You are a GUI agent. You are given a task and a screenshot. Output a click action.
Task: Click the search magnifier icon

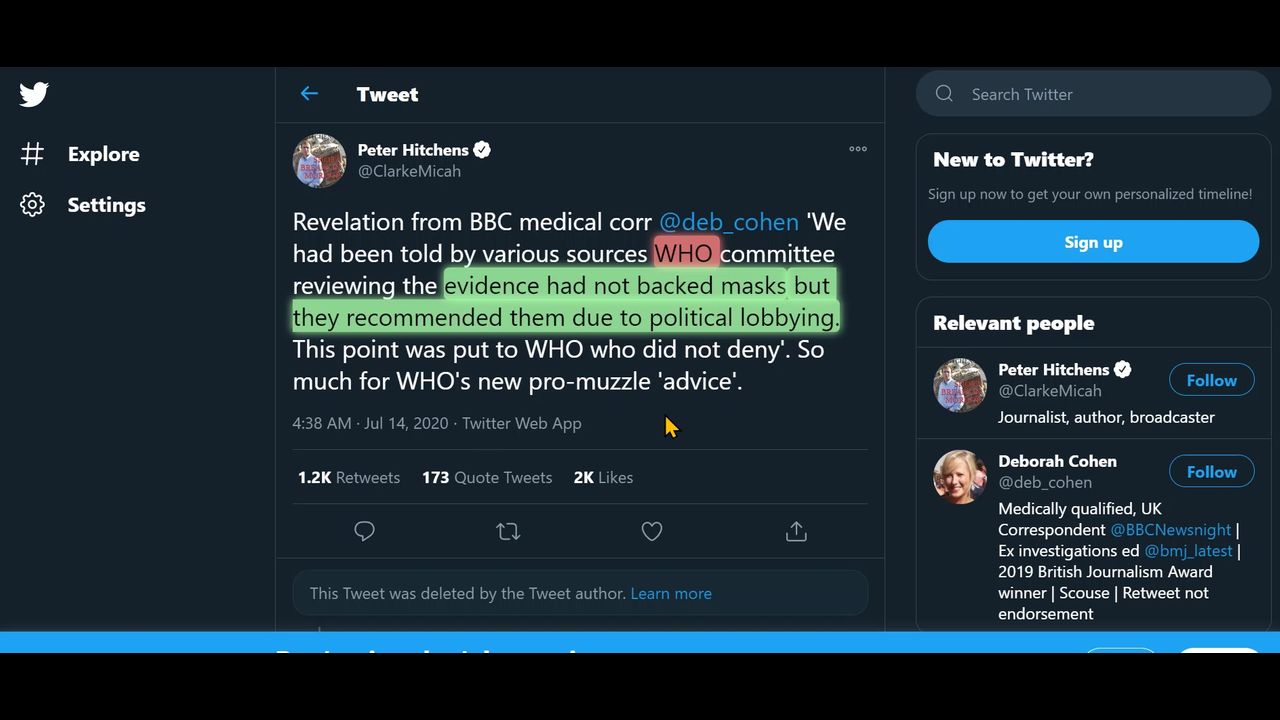pyautogui.click(x=944, y=94)
